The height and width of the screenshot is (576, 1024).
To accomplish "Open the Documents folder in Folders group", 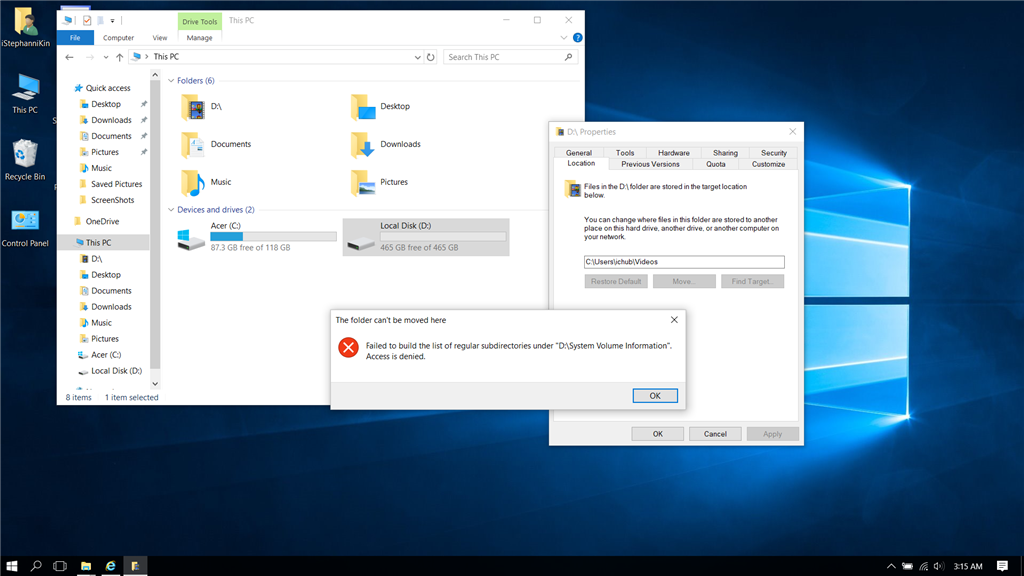I will [x=216, y=144].
